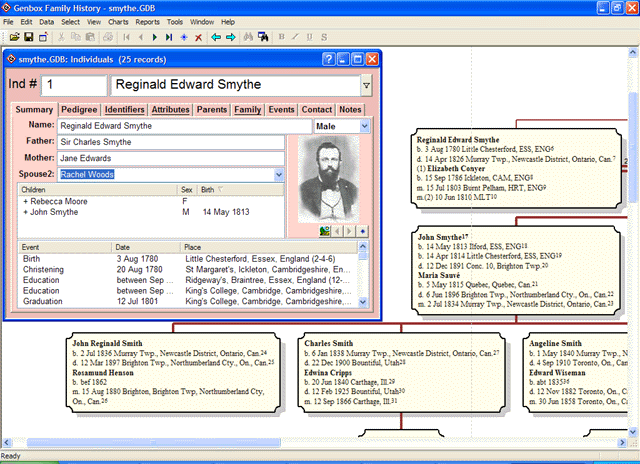Screen dimensions: 640x464
Task: Switch to the Attributes tab
Action: [x=171, y=109]
